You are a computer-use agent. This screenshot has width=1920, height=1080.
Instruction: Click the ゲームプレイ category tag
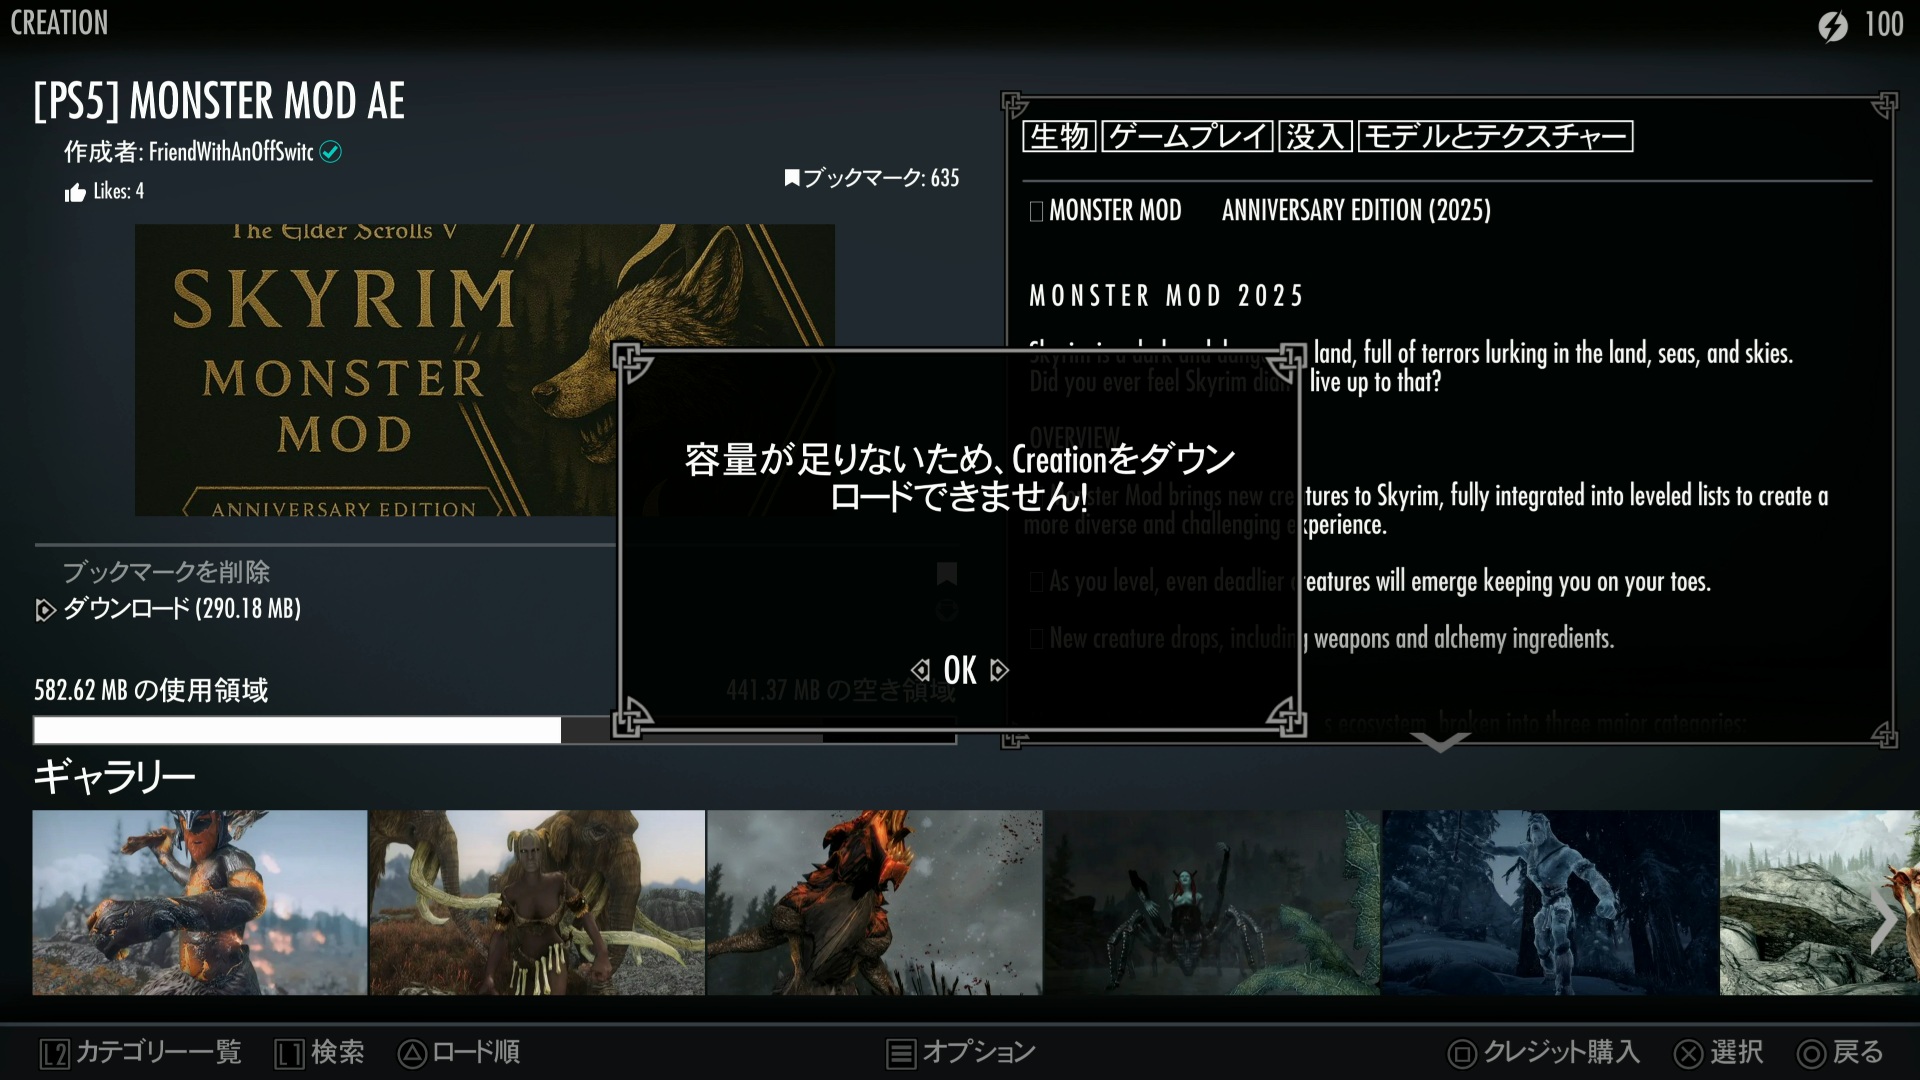[x=1187, y=136]
